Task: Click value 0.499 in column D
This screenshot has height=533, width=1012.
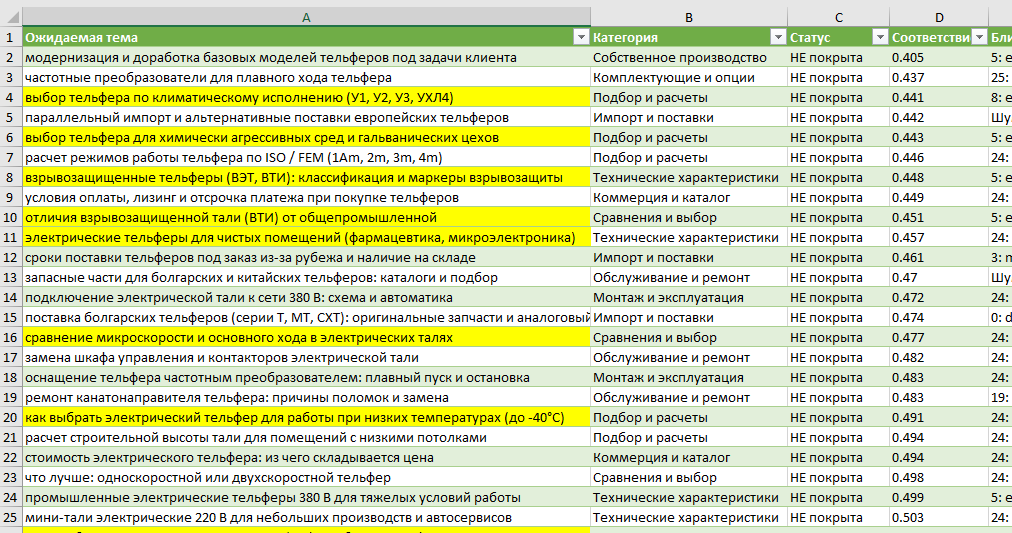Action: coord(938,498)
